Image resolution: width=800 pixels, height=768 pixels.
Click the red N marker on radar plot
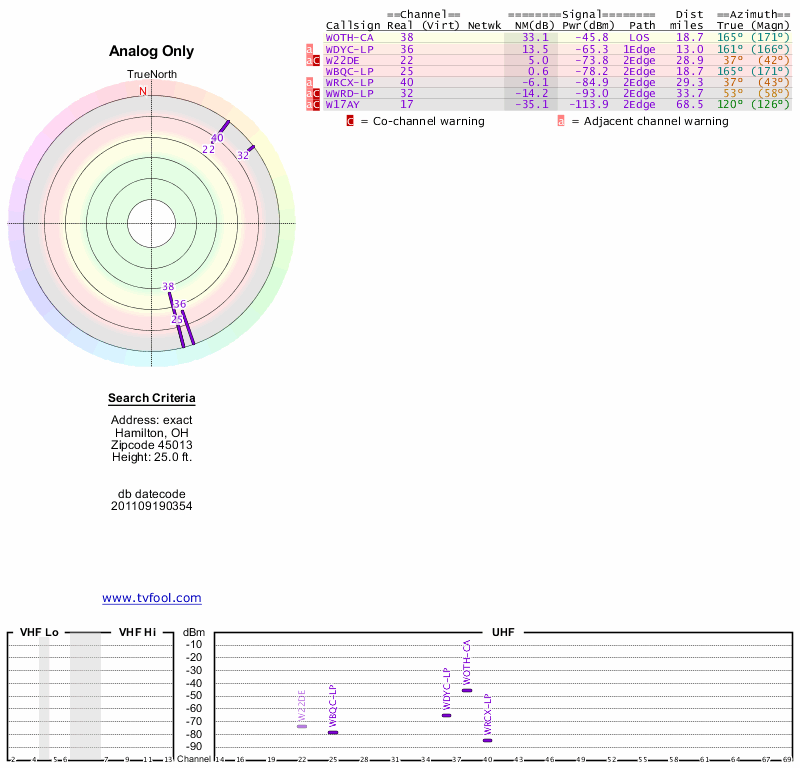tap(142, 91)
